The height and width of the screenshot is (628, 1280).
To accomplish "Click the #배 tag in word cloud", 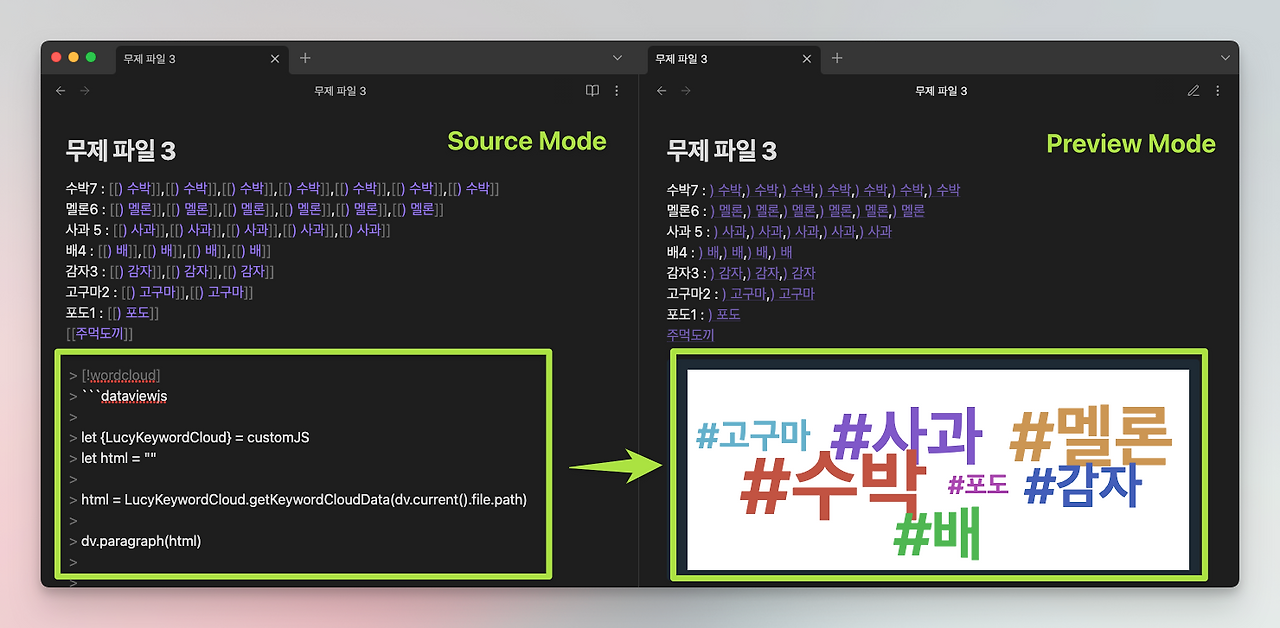I will 937,533.
